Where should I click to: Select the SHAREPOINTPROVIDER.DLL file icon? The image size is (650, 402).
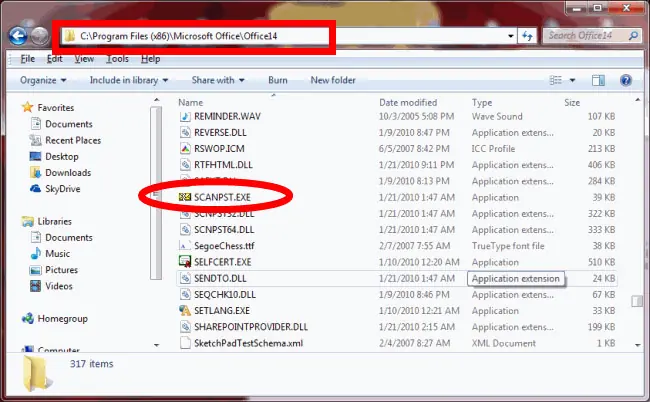click(185, 327)
